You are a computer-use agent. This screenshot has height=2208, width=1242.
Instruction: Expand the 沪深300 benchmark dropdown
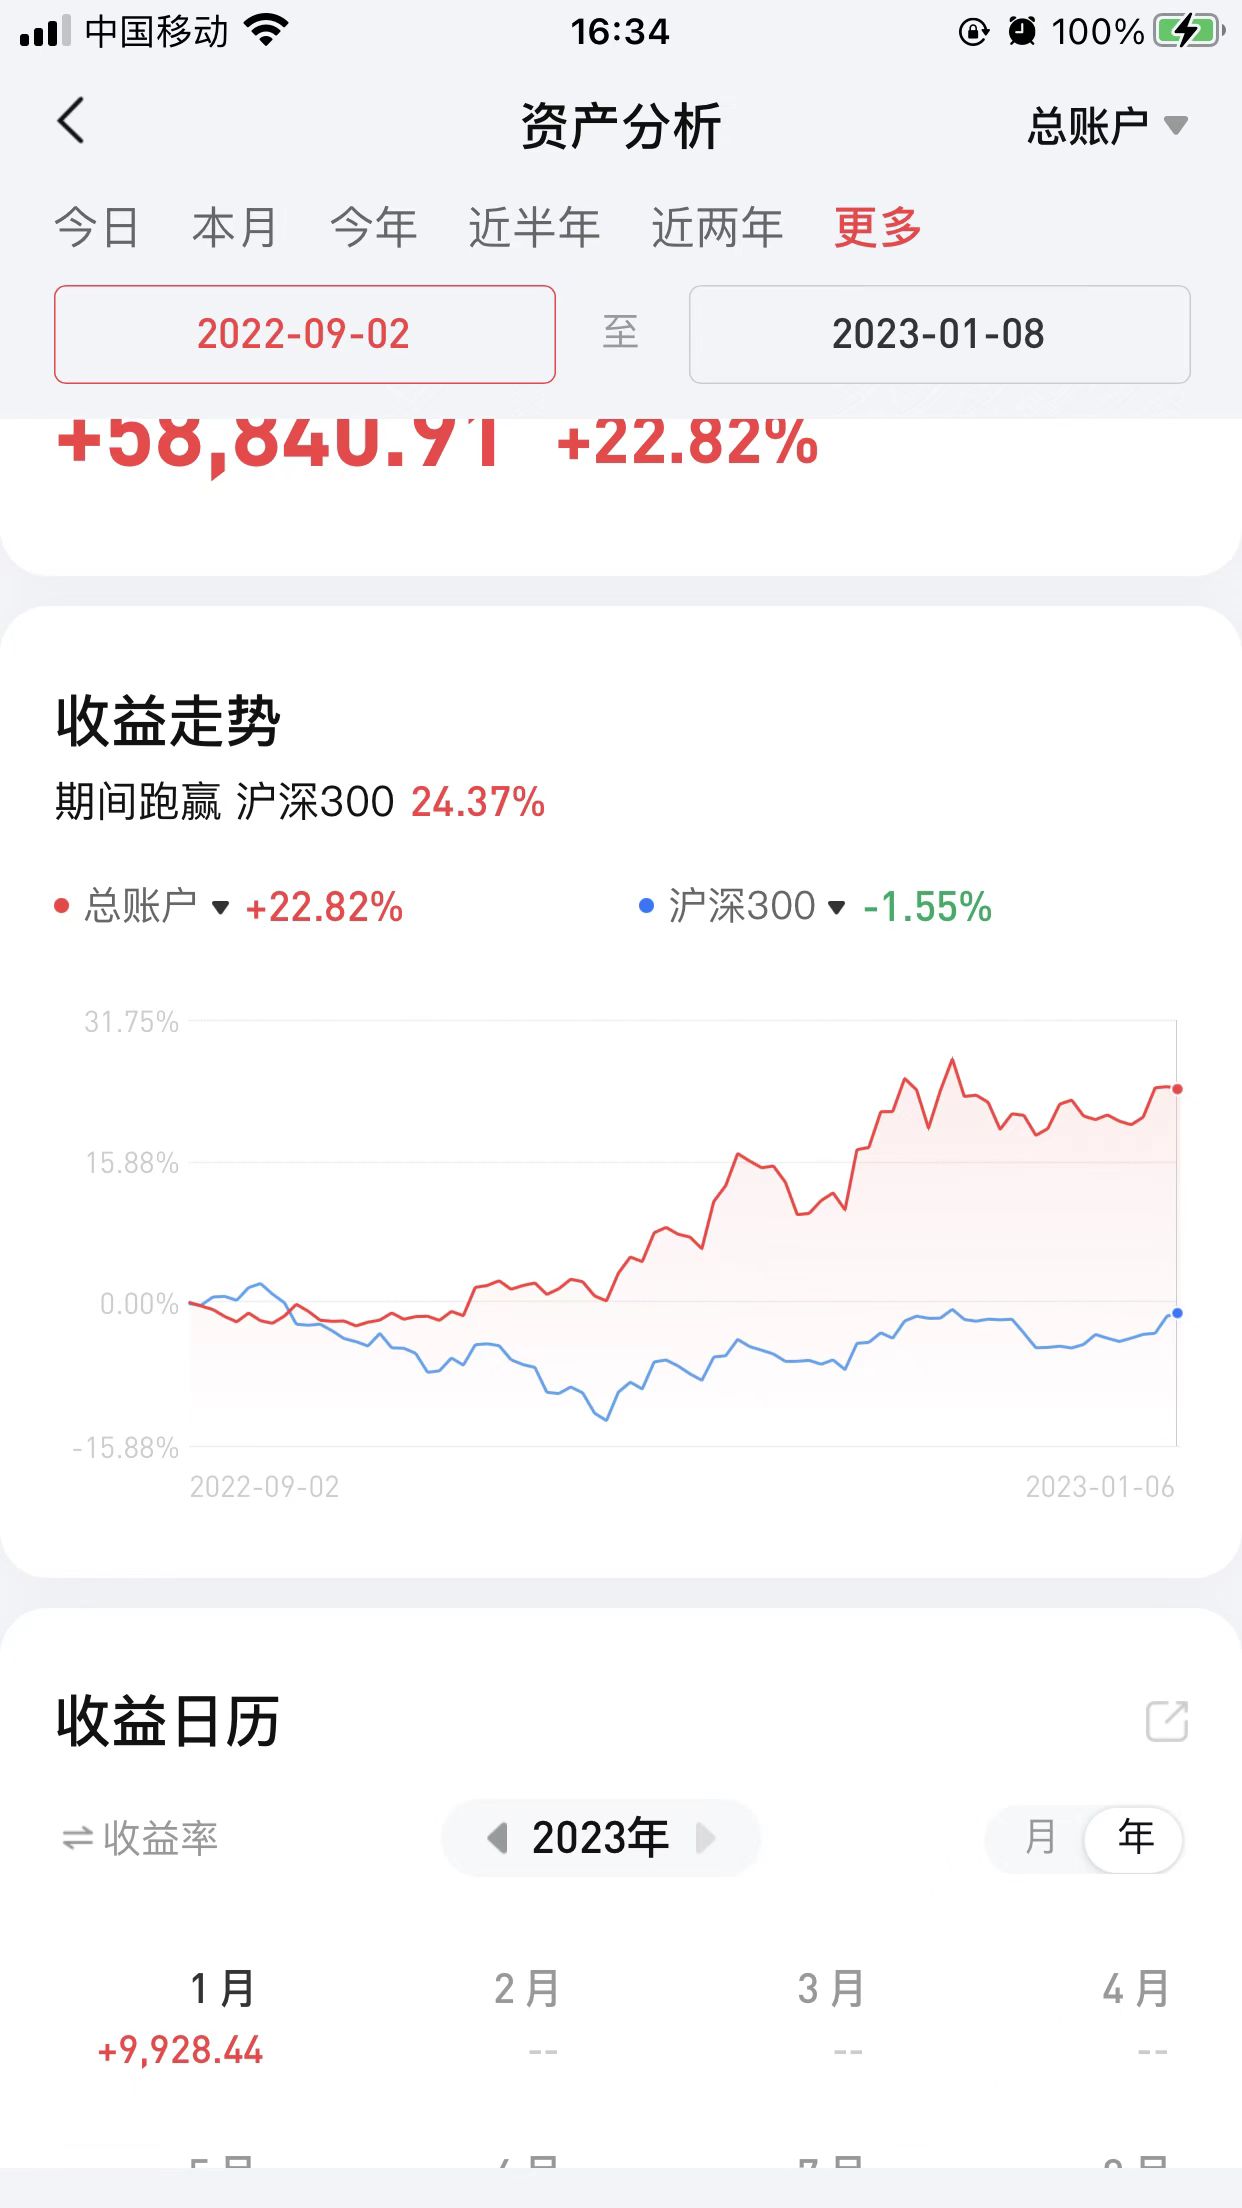click(x=837, y=907)
